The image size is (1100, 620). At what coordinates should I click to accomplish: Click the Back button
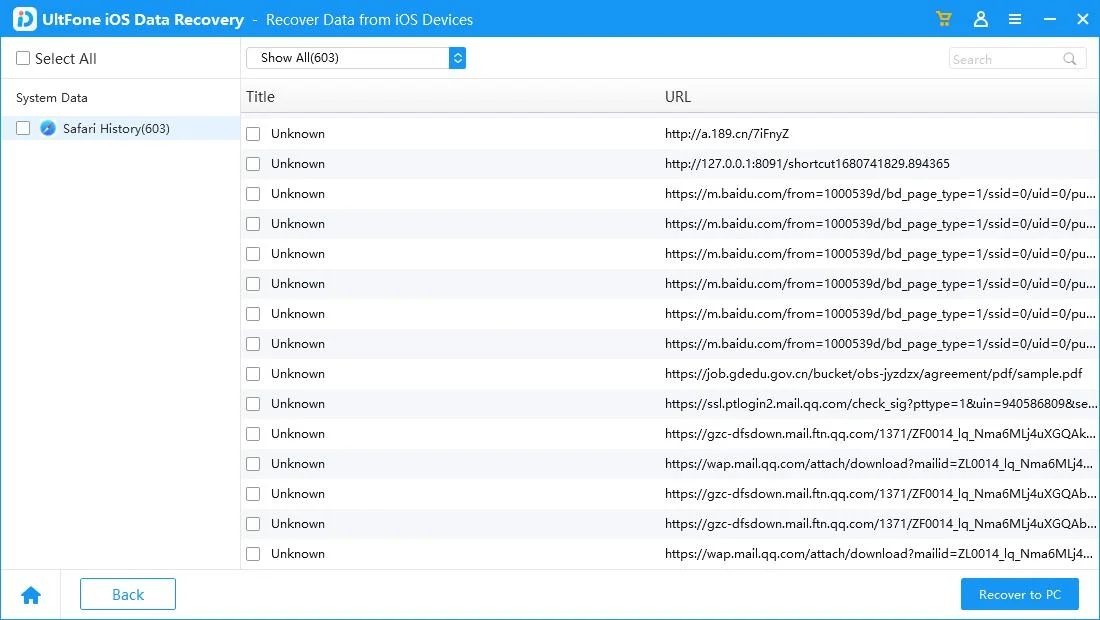pyautogui.click(x=128, y=594)
